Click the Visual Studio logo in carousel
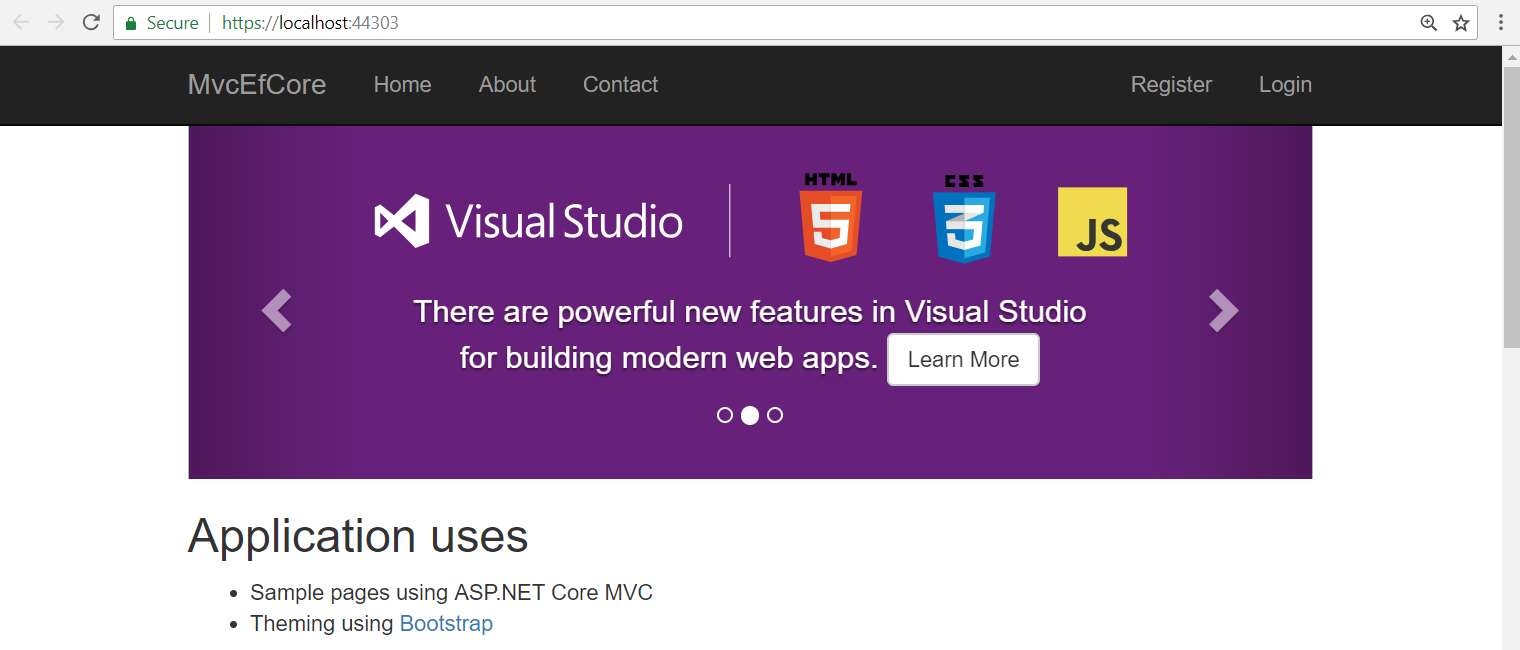The height and width of the screenshot is (650, 1520). (529, 221)
